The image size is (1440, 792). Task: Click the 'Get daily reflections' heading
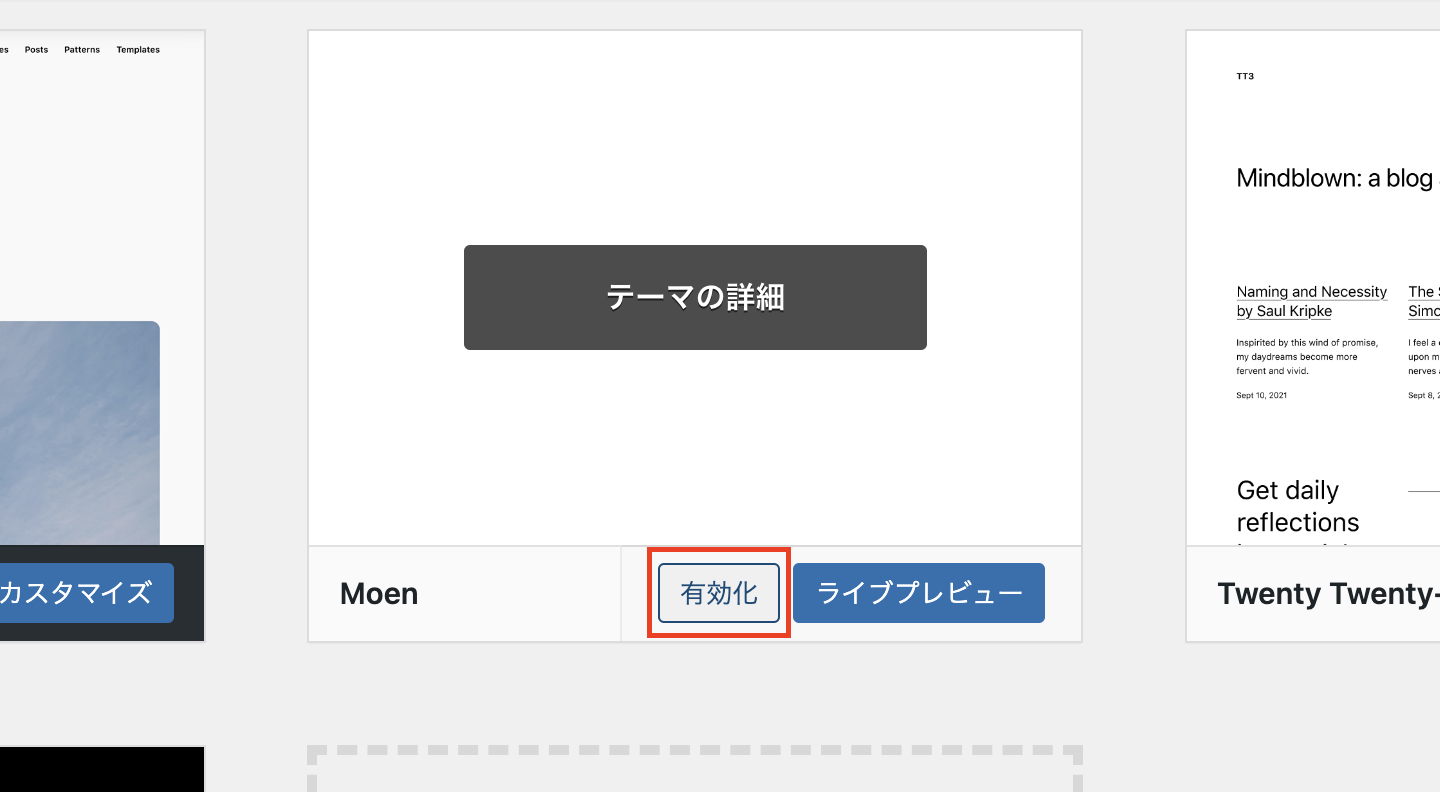pyautogui.click(x=1297, y=506)
